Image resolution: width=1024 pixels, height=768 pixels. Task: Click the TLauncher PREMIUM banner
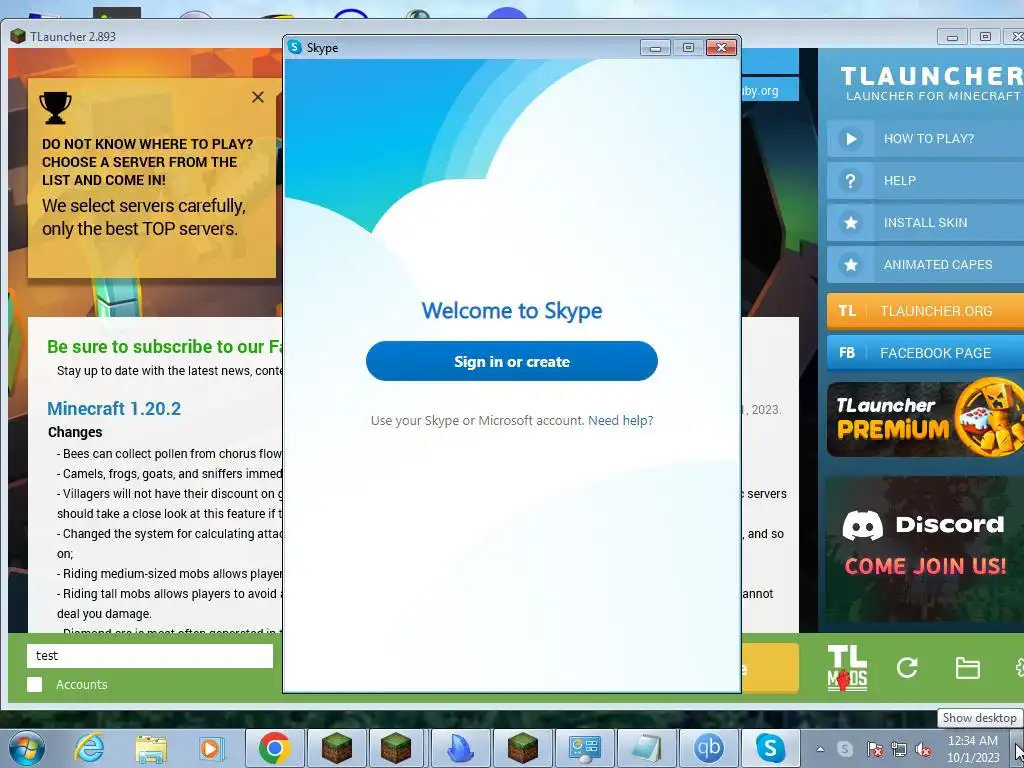click(925, 418)
